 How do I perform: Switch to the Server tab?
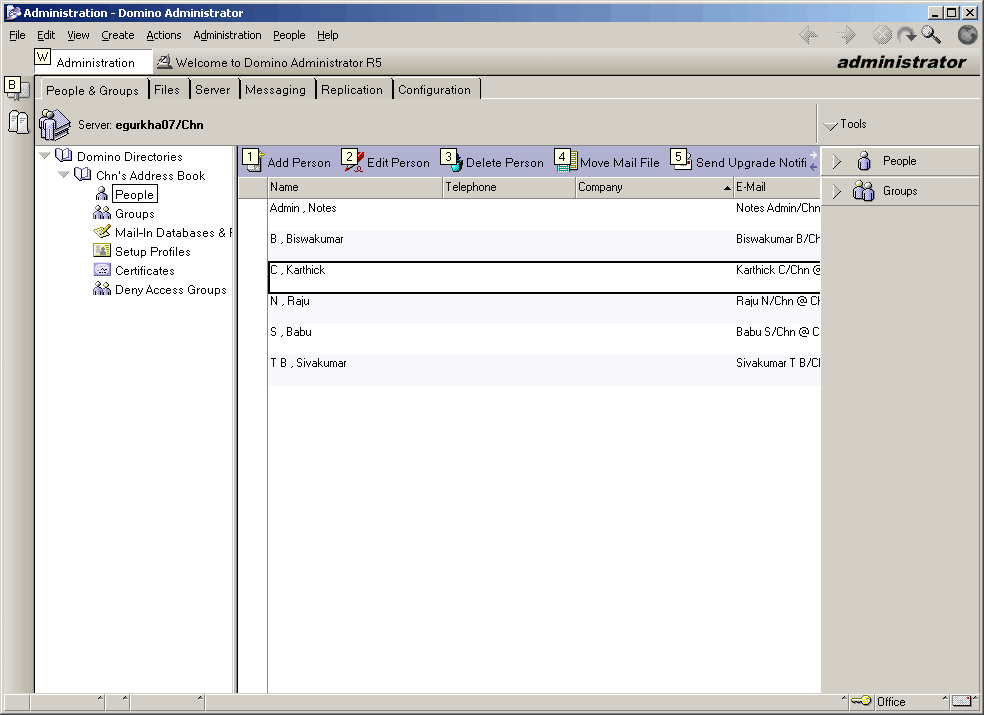(x=213, y=89)
